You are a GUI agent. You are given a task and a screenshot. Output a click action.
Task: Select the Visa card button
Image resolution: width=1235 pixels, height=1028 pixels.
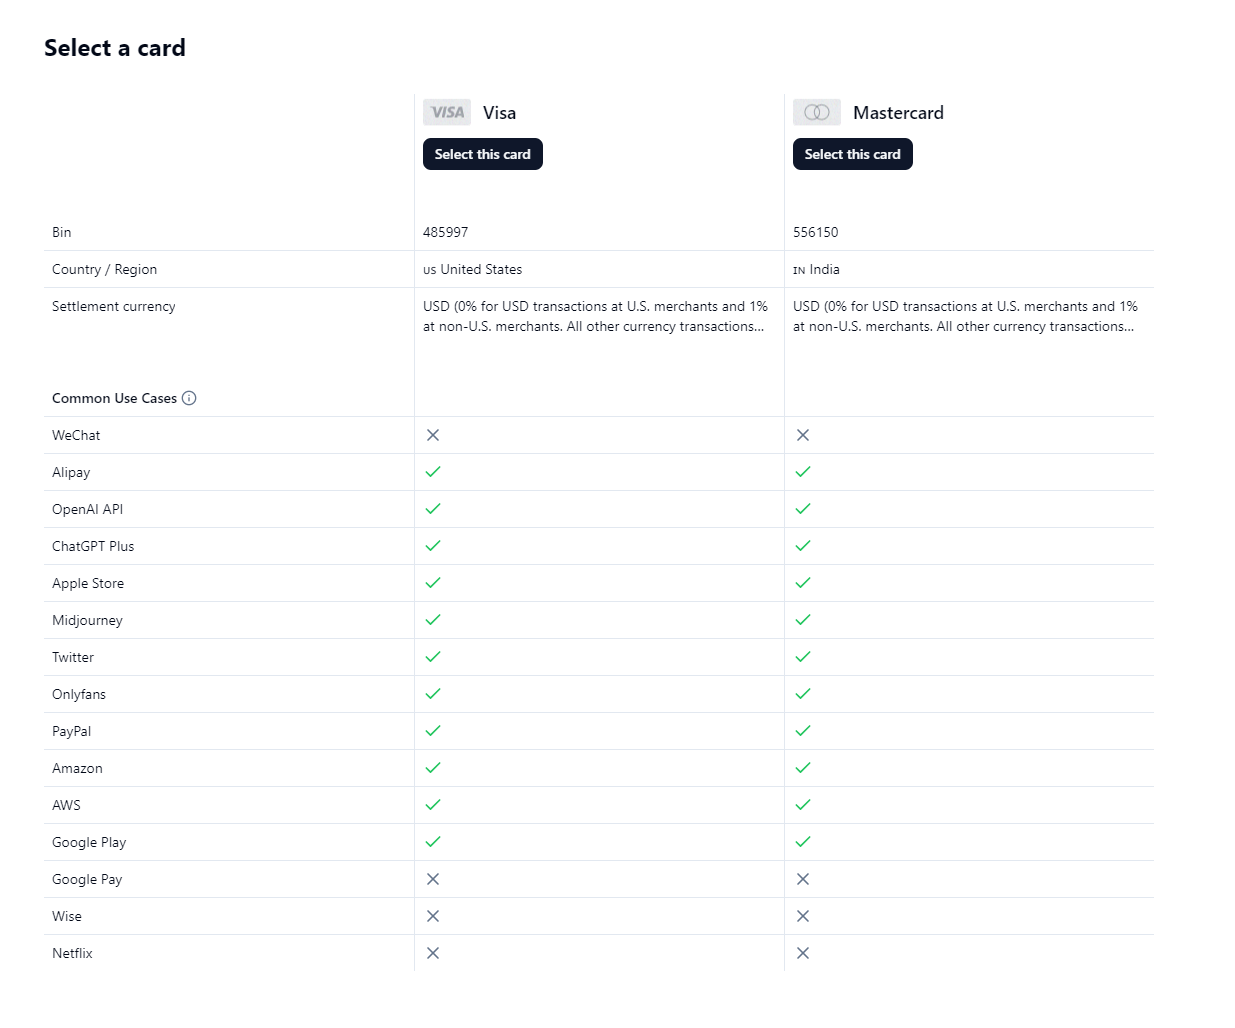pos(482,154)
